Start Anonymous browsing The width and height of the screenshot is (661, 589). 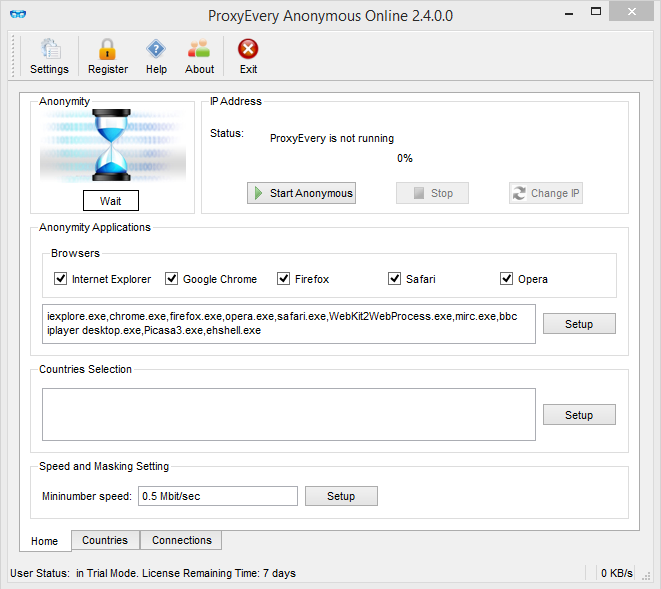301,193
